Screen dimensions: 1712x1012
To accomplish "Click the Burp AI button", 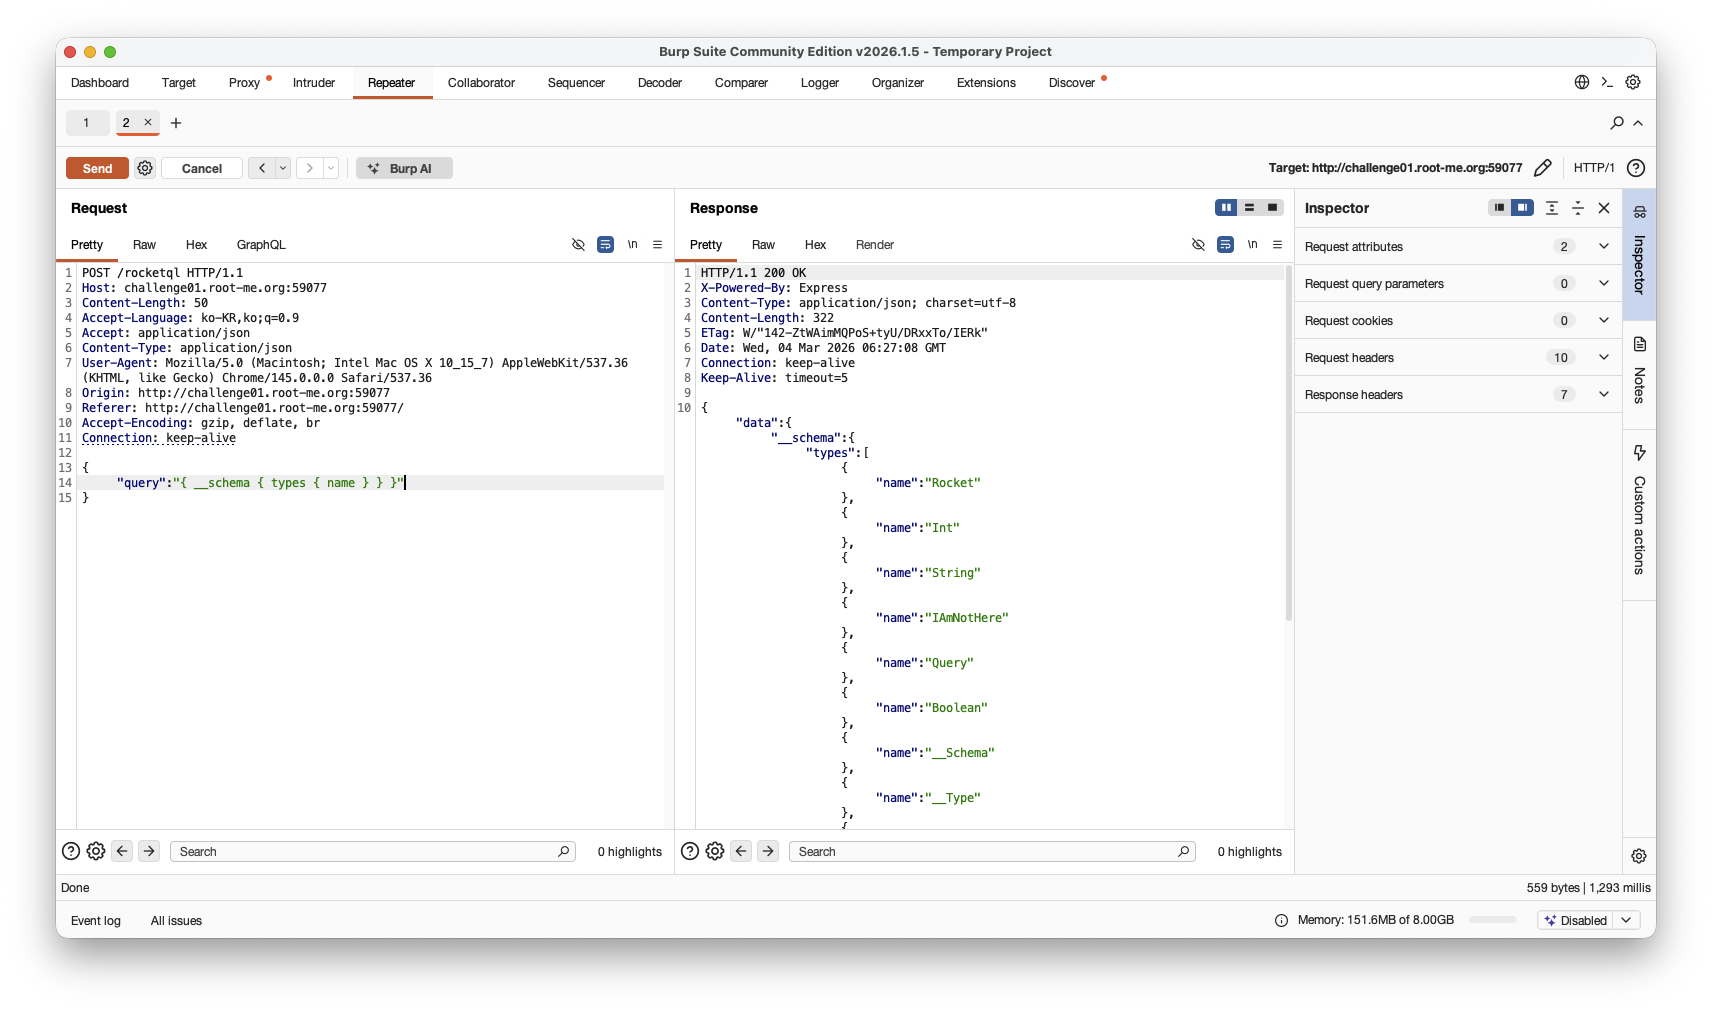I will click(x=404, y=168).
